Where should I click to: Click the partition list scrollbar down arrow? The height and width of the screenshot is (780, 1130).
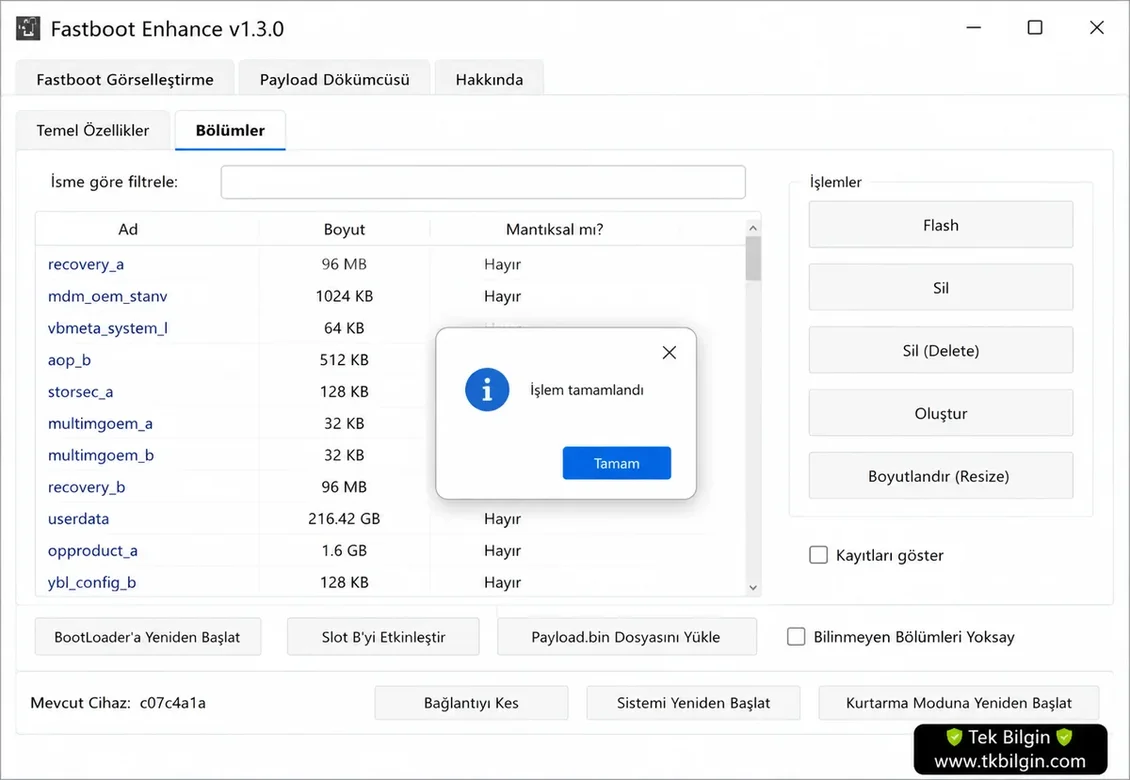[x=753, y=588]
